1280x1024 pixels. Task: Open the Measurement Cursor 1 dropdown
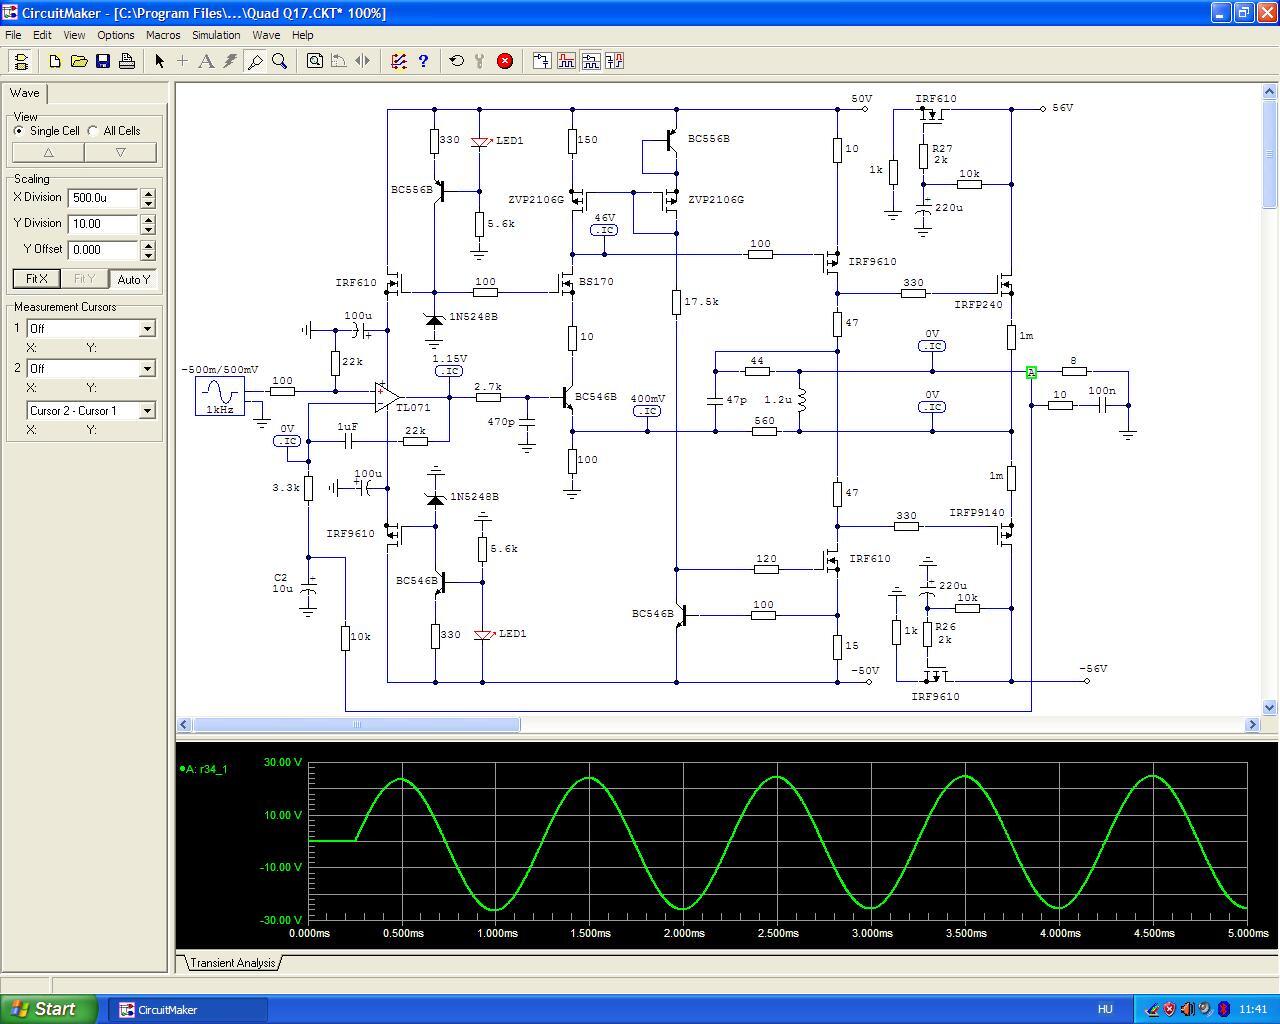pos(147,329)
